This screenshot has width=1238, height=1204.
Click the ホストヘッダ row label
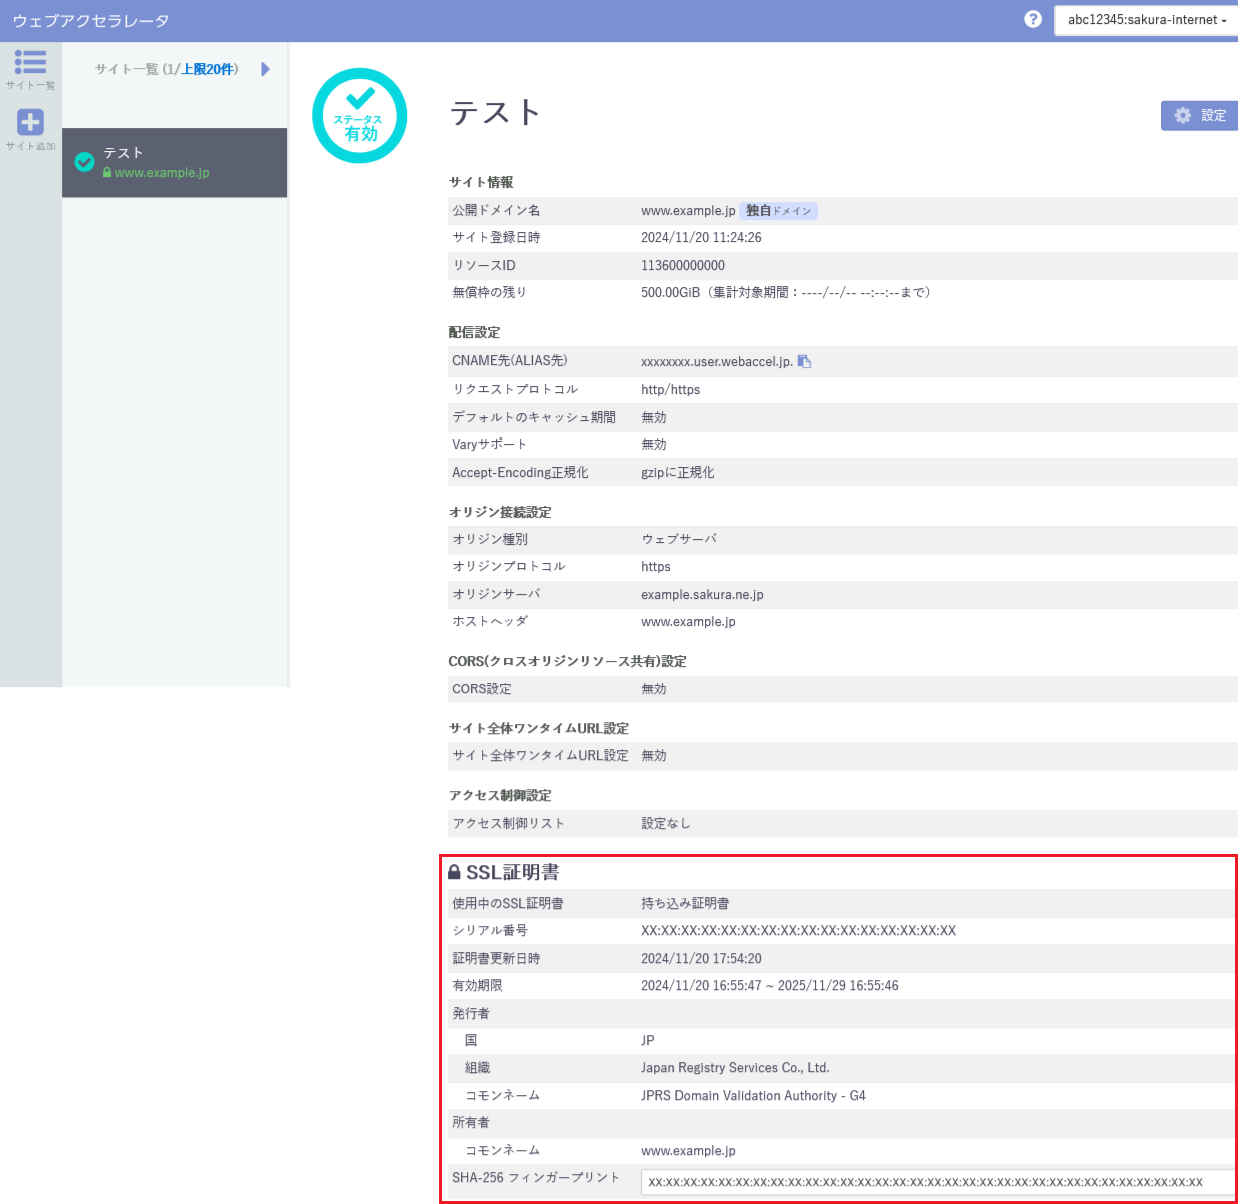(490, 622)
